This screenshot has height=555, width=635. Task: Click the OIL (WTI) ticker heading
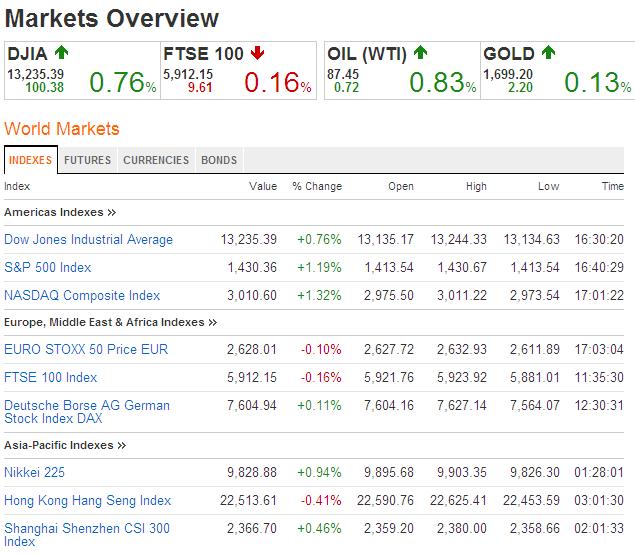coord(367,54)
